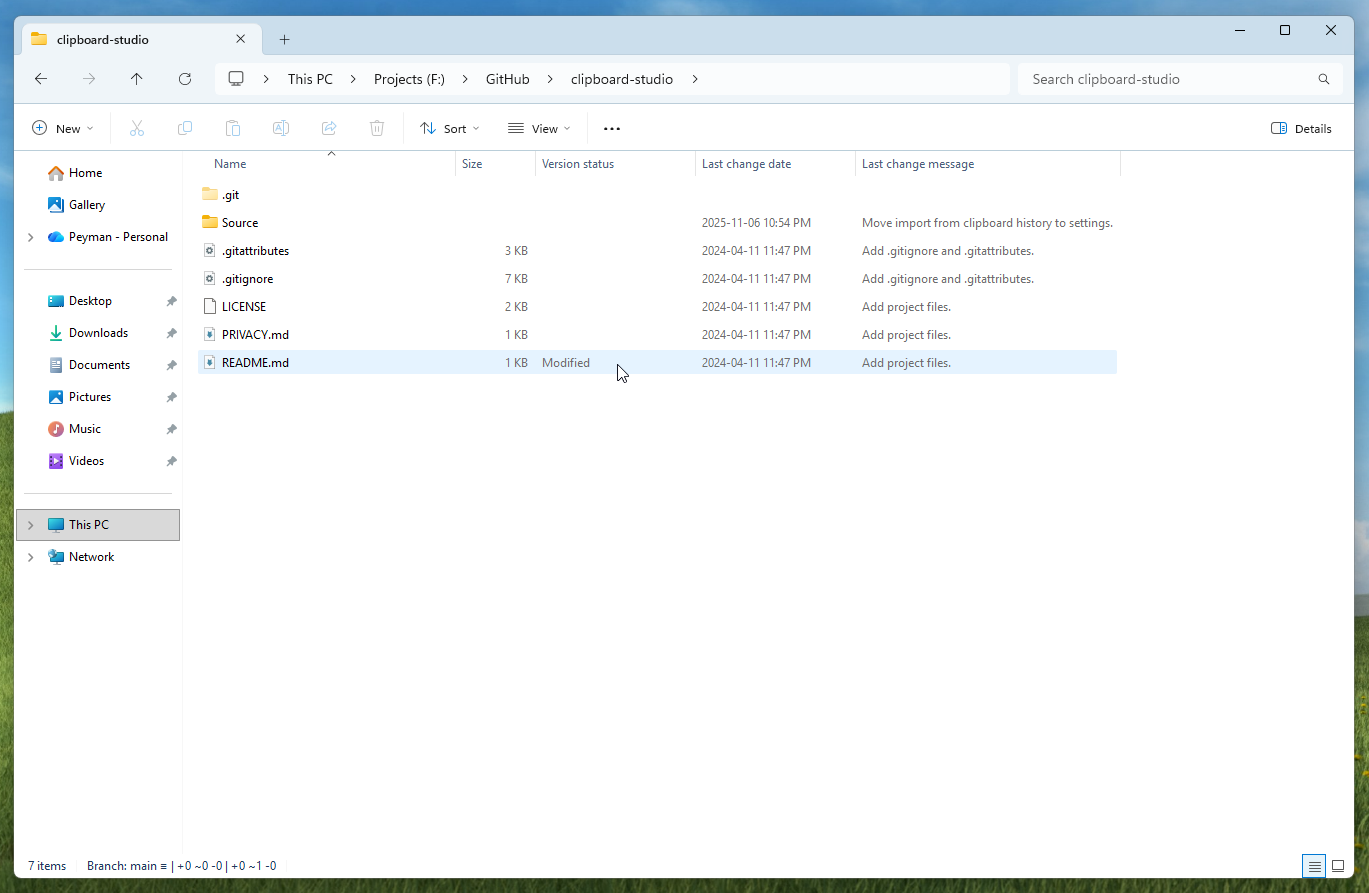
Task: Click the PC monitor icon in address bar
Action: (236, 79)
